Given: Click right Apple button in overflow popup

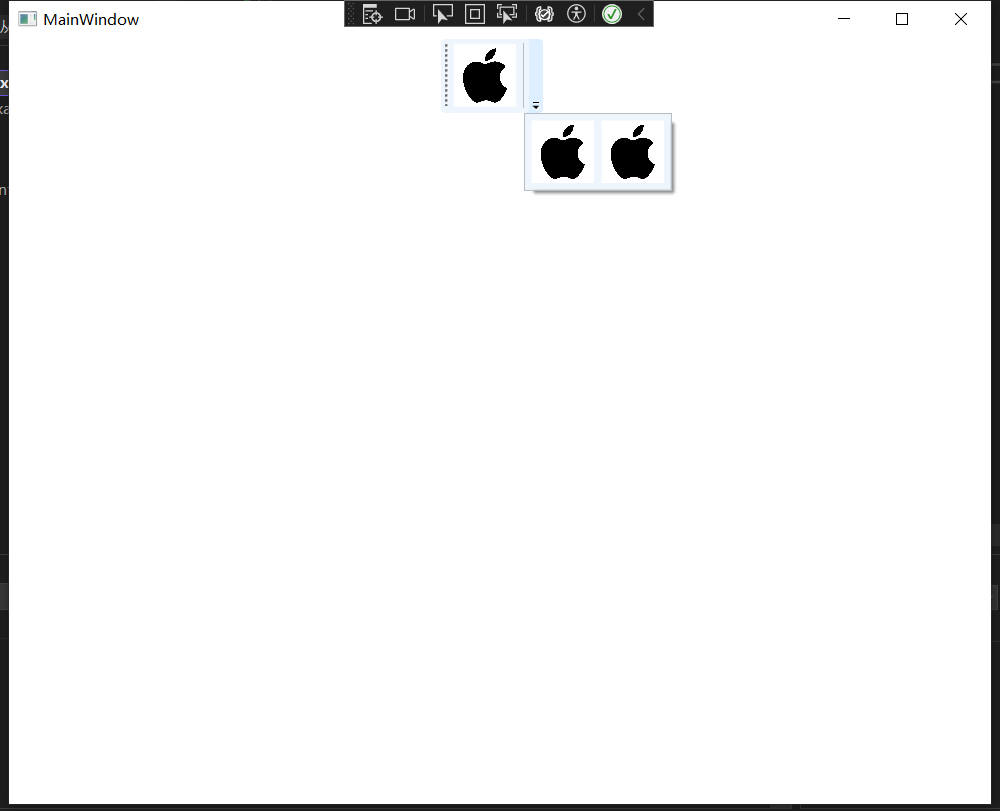Looking at the screenshot, I should coord(633,152).
